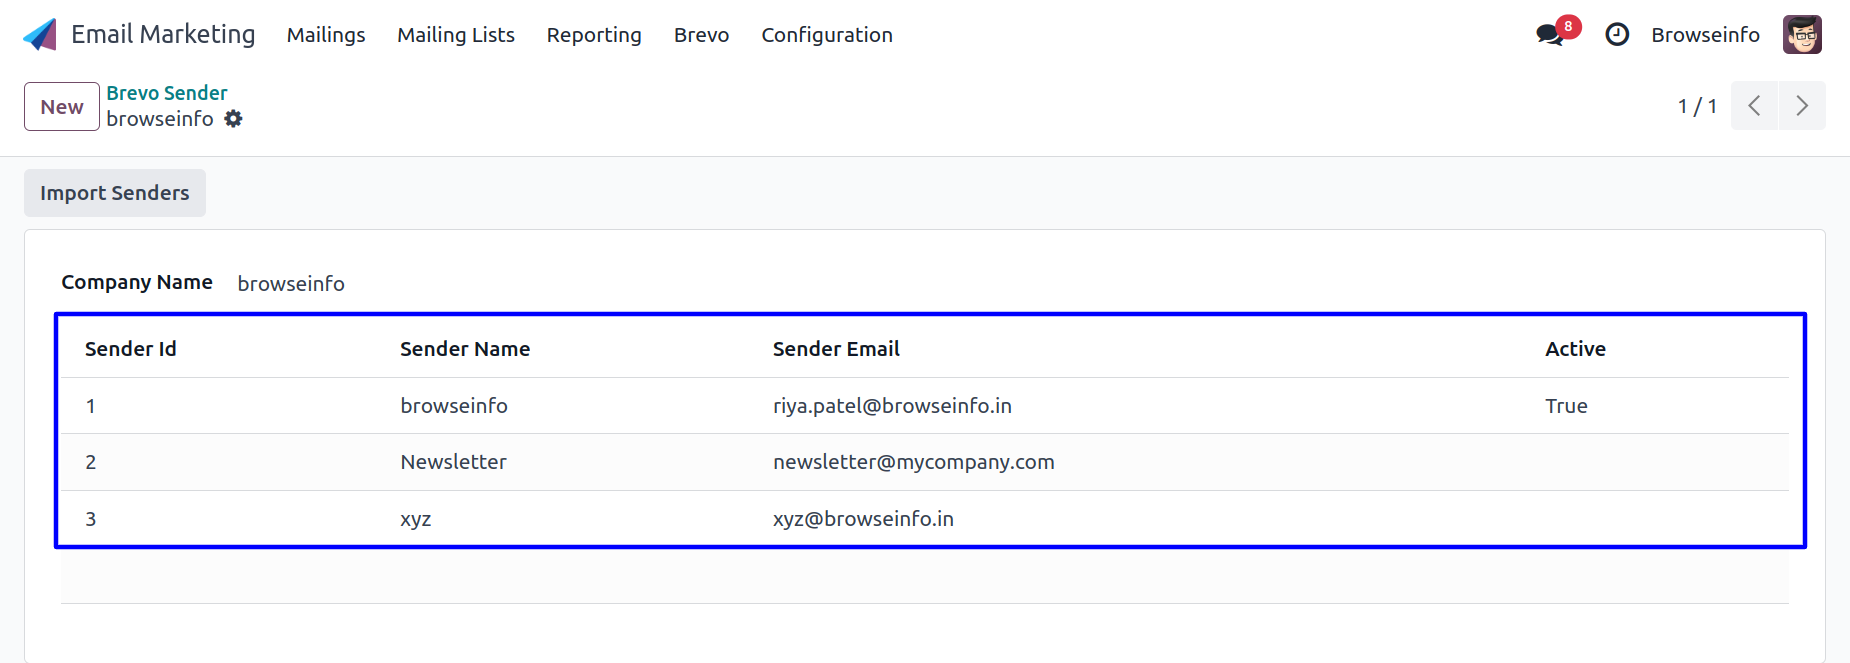Open the messages icon with 8 badge
The image size is (1850, 663).
1556,33
